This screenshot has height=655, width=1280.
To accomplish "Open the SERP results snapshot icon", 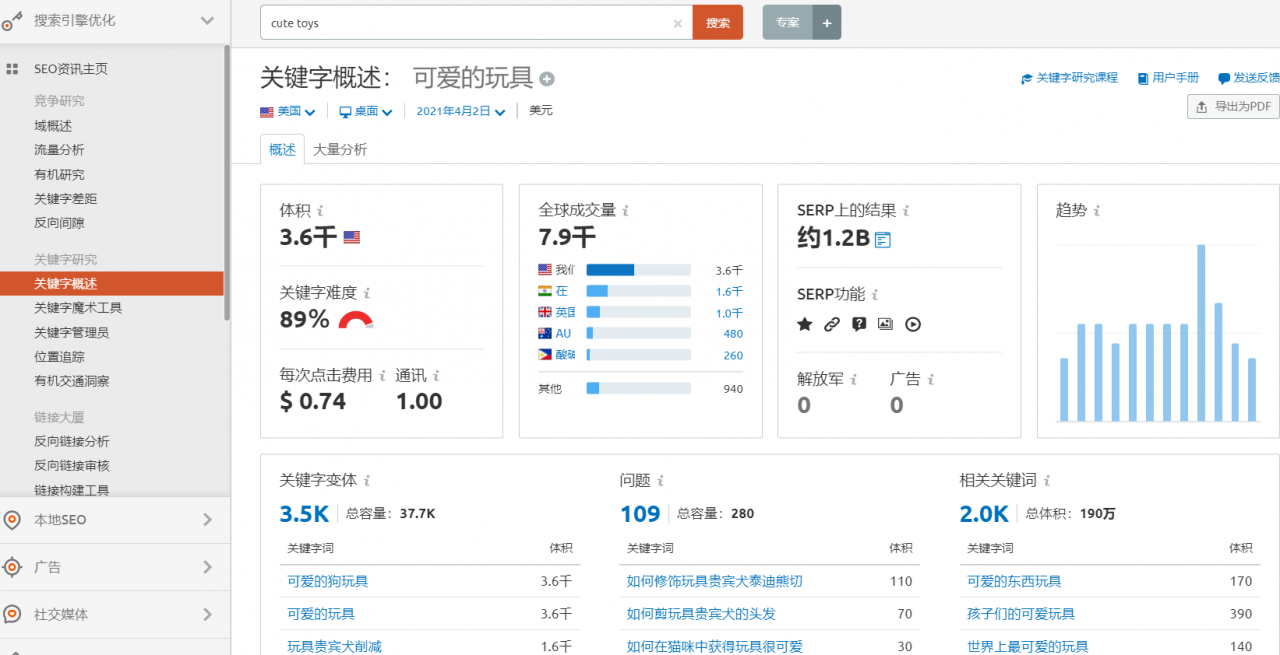I will point(882,239).
